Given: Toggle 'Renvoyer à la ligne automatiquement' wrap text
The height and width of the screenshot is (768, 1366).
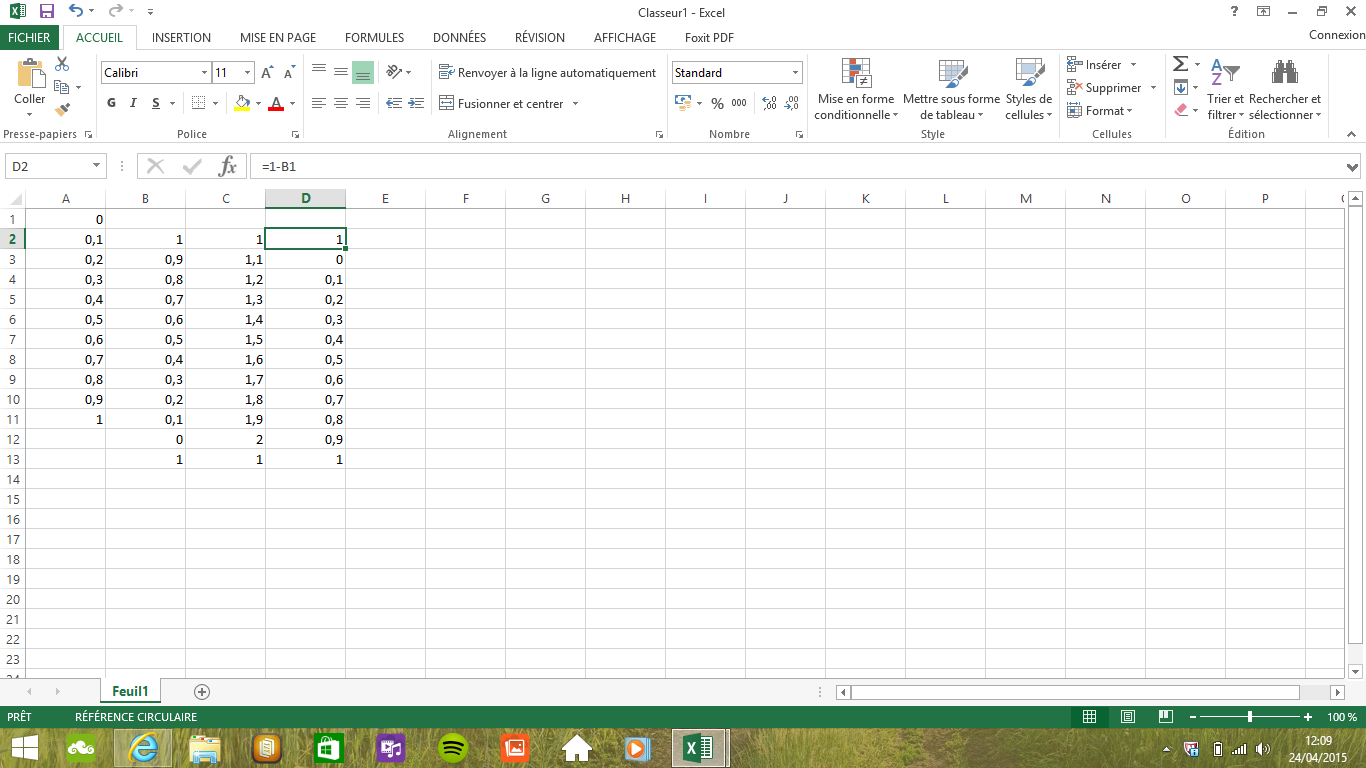Looking at the screenshot, I should pyautogui.click(x=547, y=73).
